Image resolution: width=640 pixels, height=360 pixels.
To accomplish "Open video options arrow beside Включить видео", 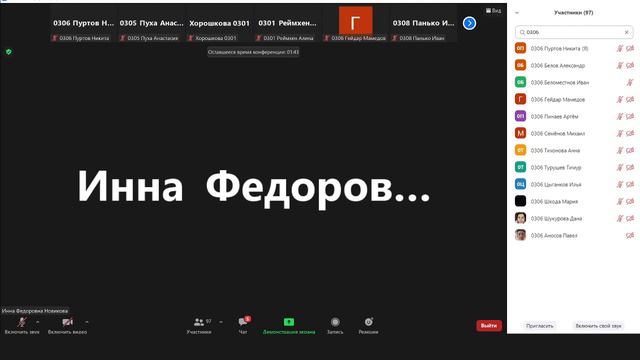I will [x=87, y=322].
